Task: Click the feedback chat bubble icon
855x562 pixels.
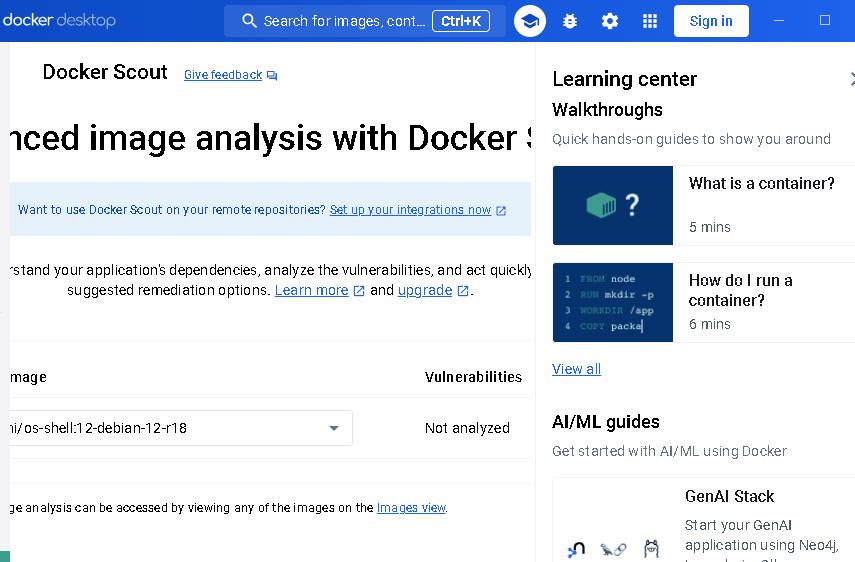Action: [272, 76]
